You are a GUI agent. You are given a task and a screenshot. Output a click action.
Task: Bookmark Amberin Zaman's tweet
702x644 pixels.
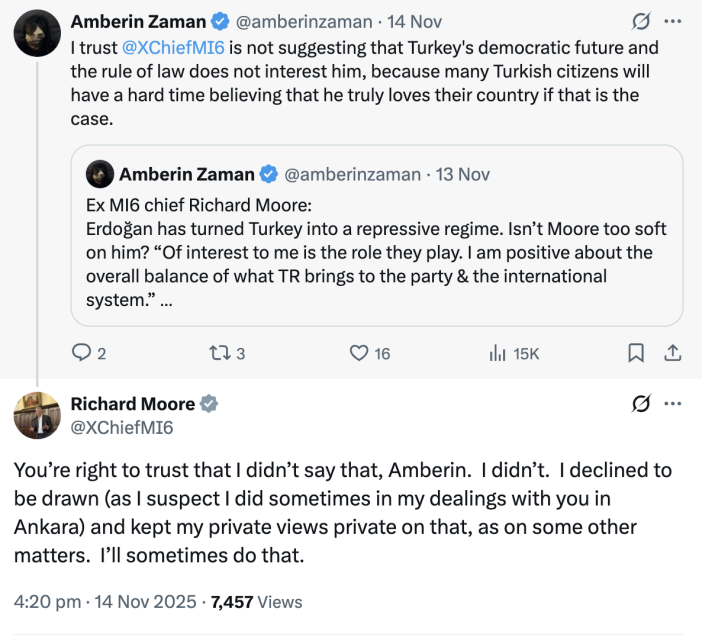pos(636,353)
